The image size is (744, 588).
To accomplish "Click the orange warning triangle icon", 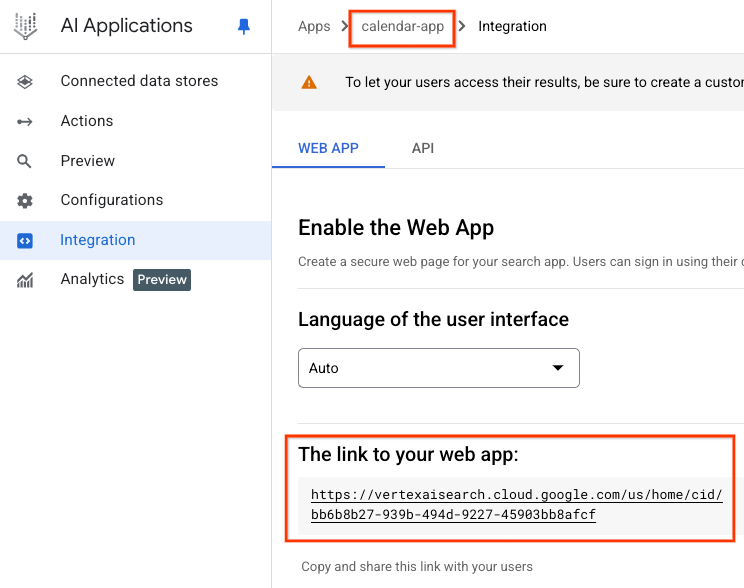I will (310, 82).
